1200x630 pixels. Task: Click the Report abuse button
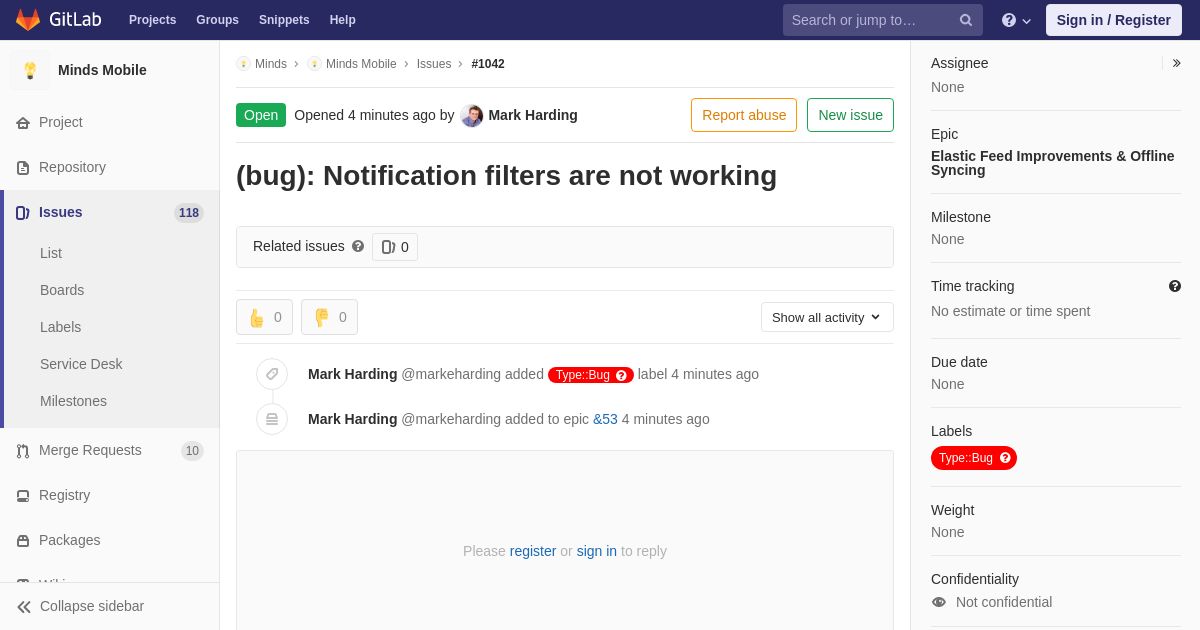tap(744, 115)
